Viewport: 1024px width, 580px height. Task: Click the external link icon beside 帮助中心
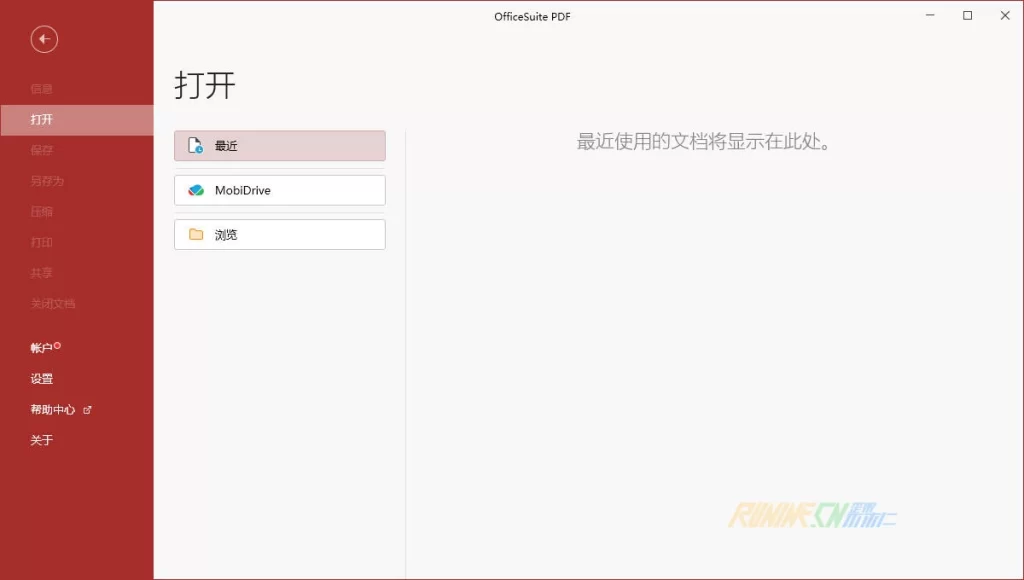pyautogui.click(x=87, y=410)
